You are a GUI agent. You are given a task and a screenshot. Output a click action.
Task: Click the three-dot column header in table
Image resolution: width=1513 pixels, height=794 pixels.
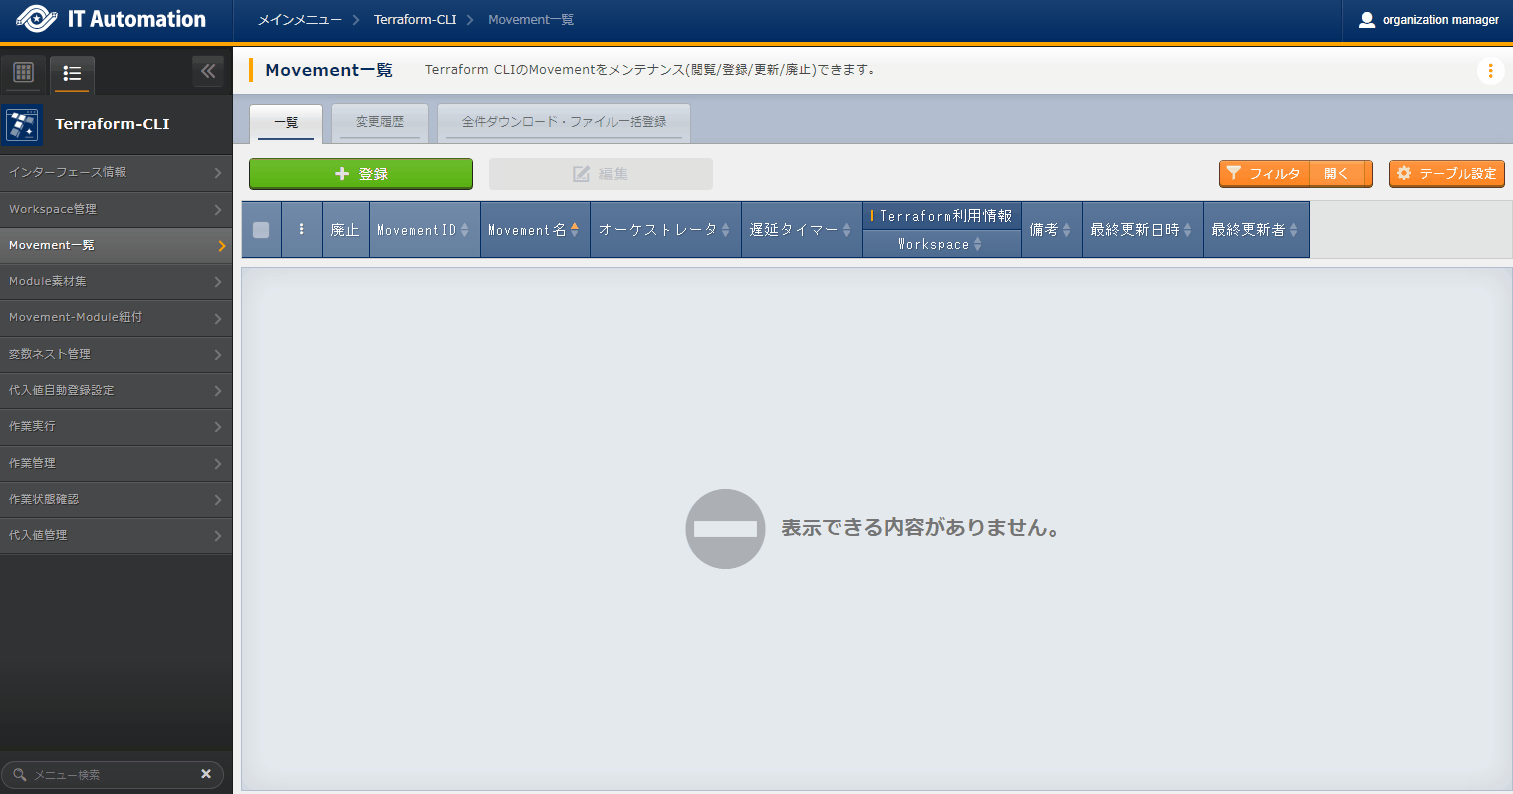pyautogui.click(x=301, y=229)
